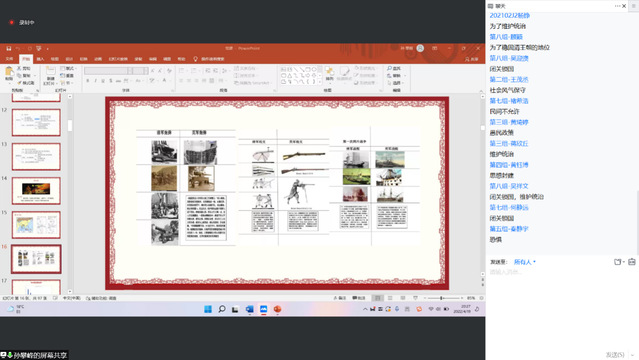
Task: Click the Find magnifier icon
Action: pyautogui.click(x=390, y=68)
